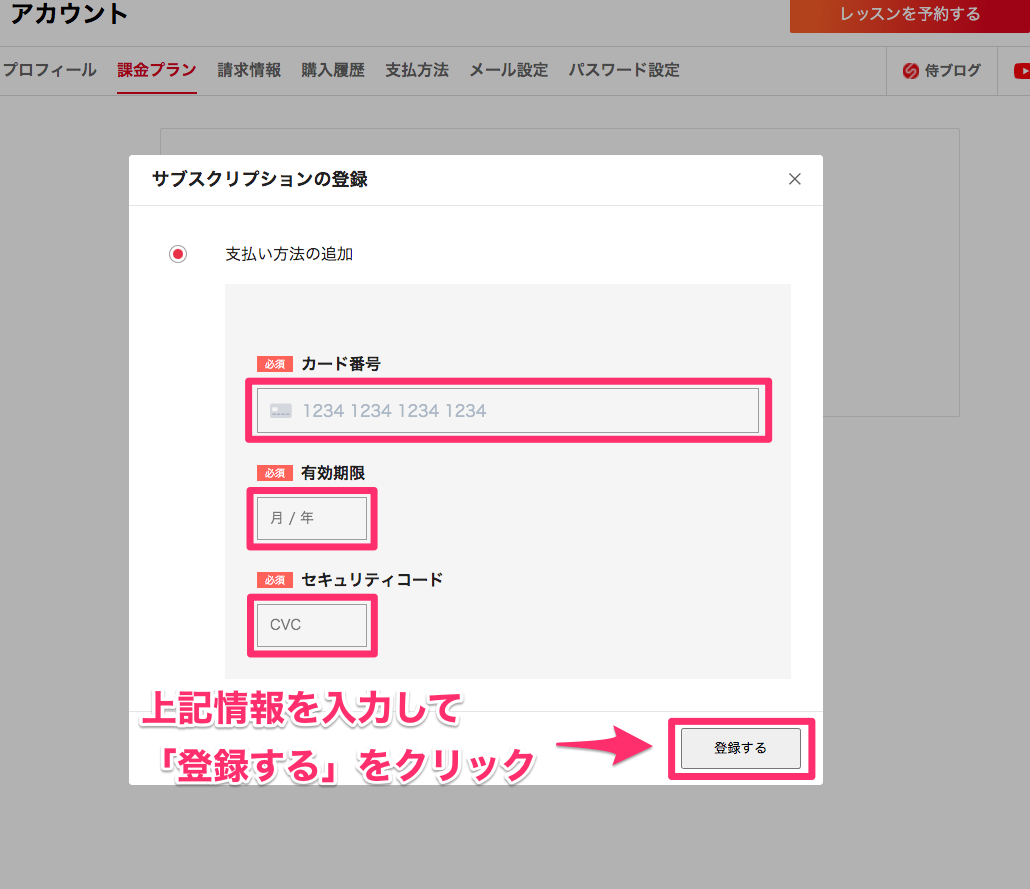Screen dimensions: 1030x889
Task: Focus the CVC security code field
Action: pyautogui.click(x=312, y=625)
